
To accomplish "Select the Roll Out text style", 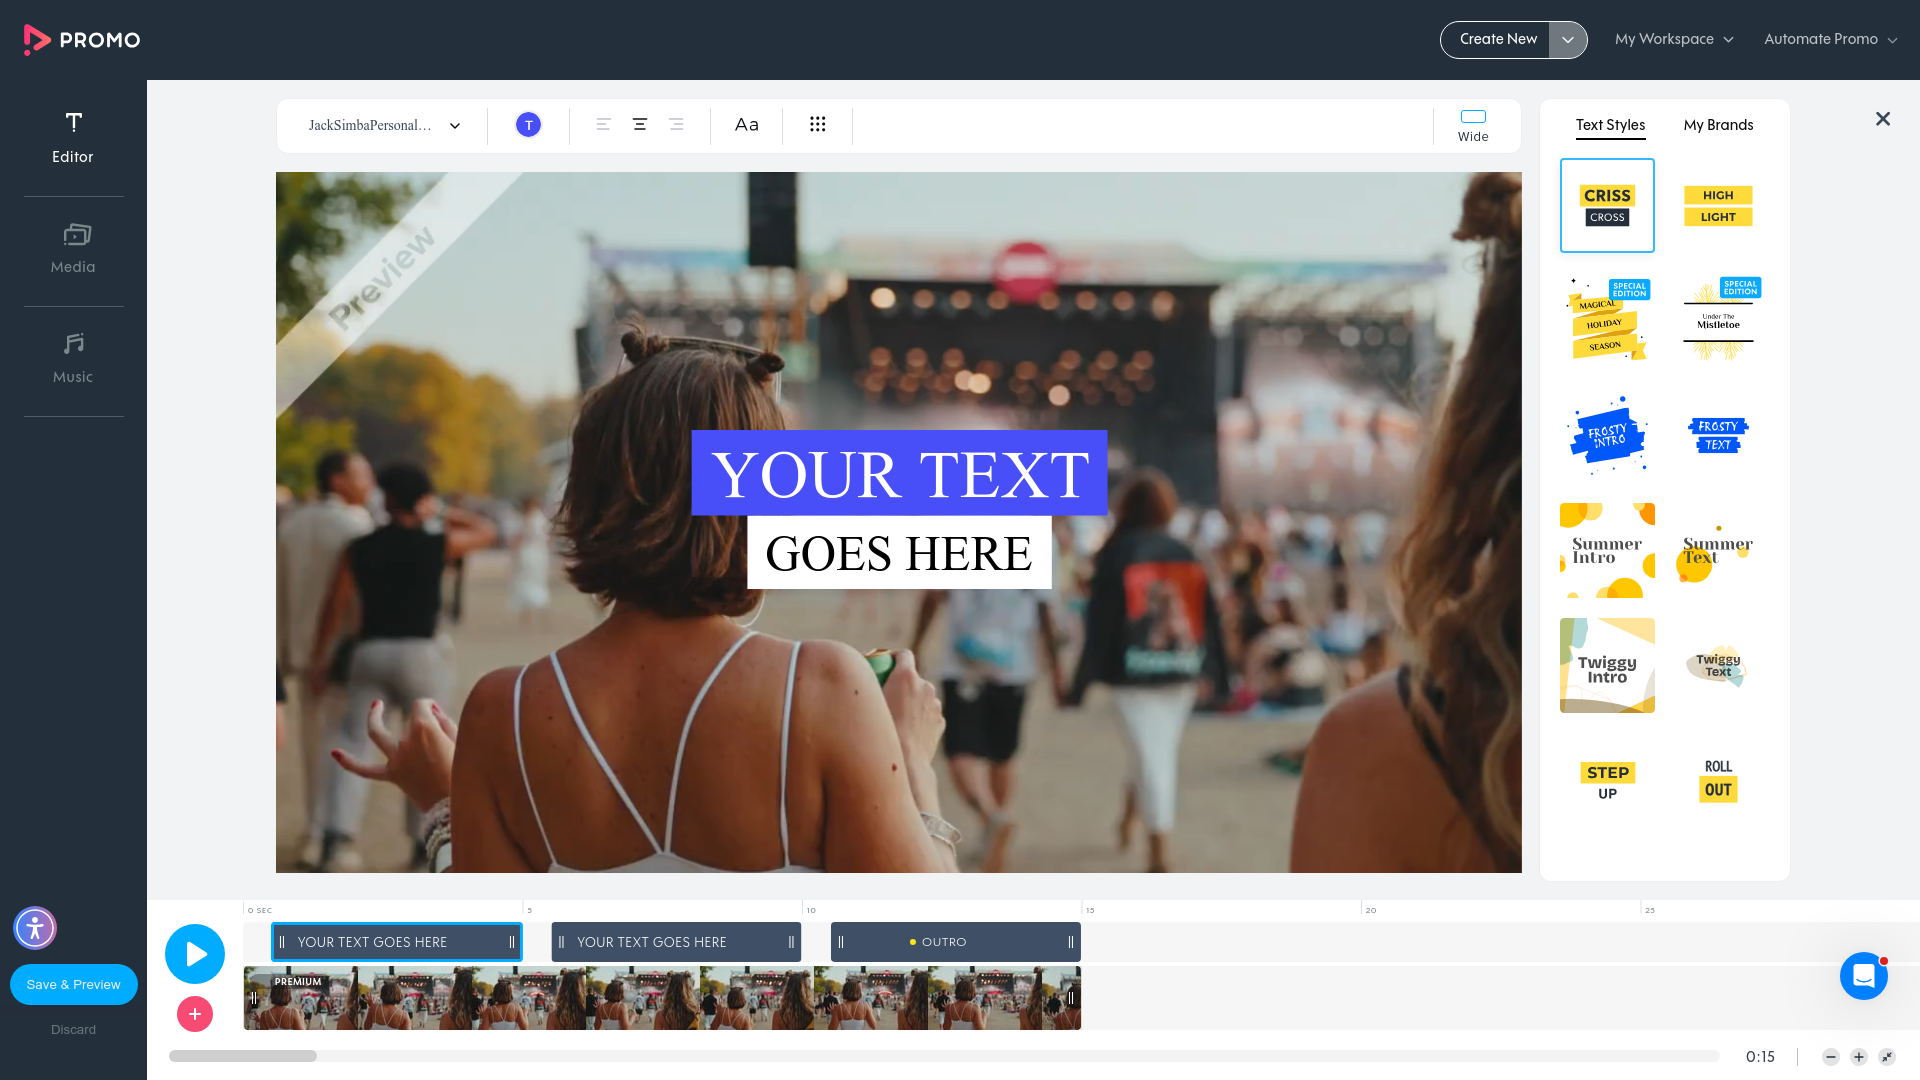I will (1718, 780).
